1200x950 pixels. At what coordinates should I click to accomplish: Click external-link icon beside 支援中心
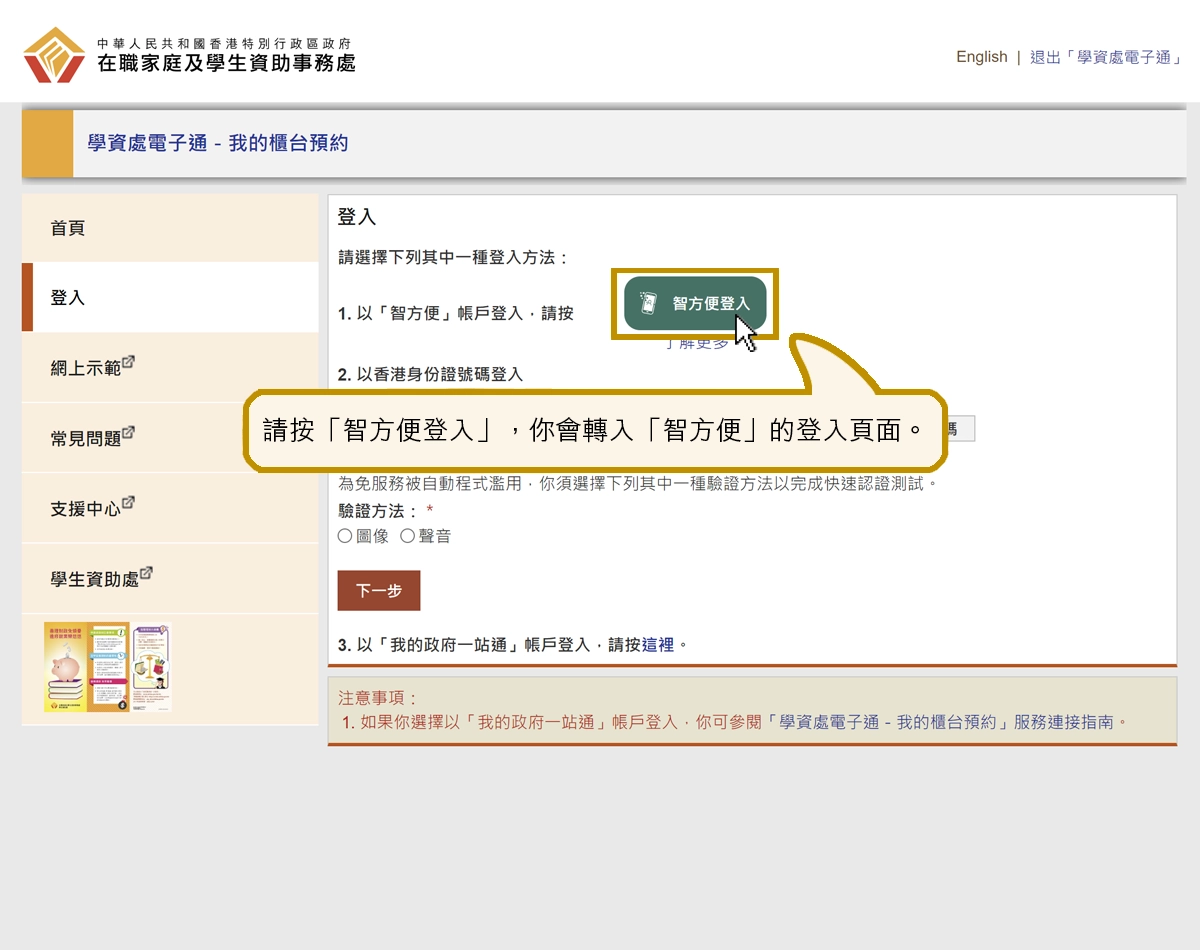128,502
